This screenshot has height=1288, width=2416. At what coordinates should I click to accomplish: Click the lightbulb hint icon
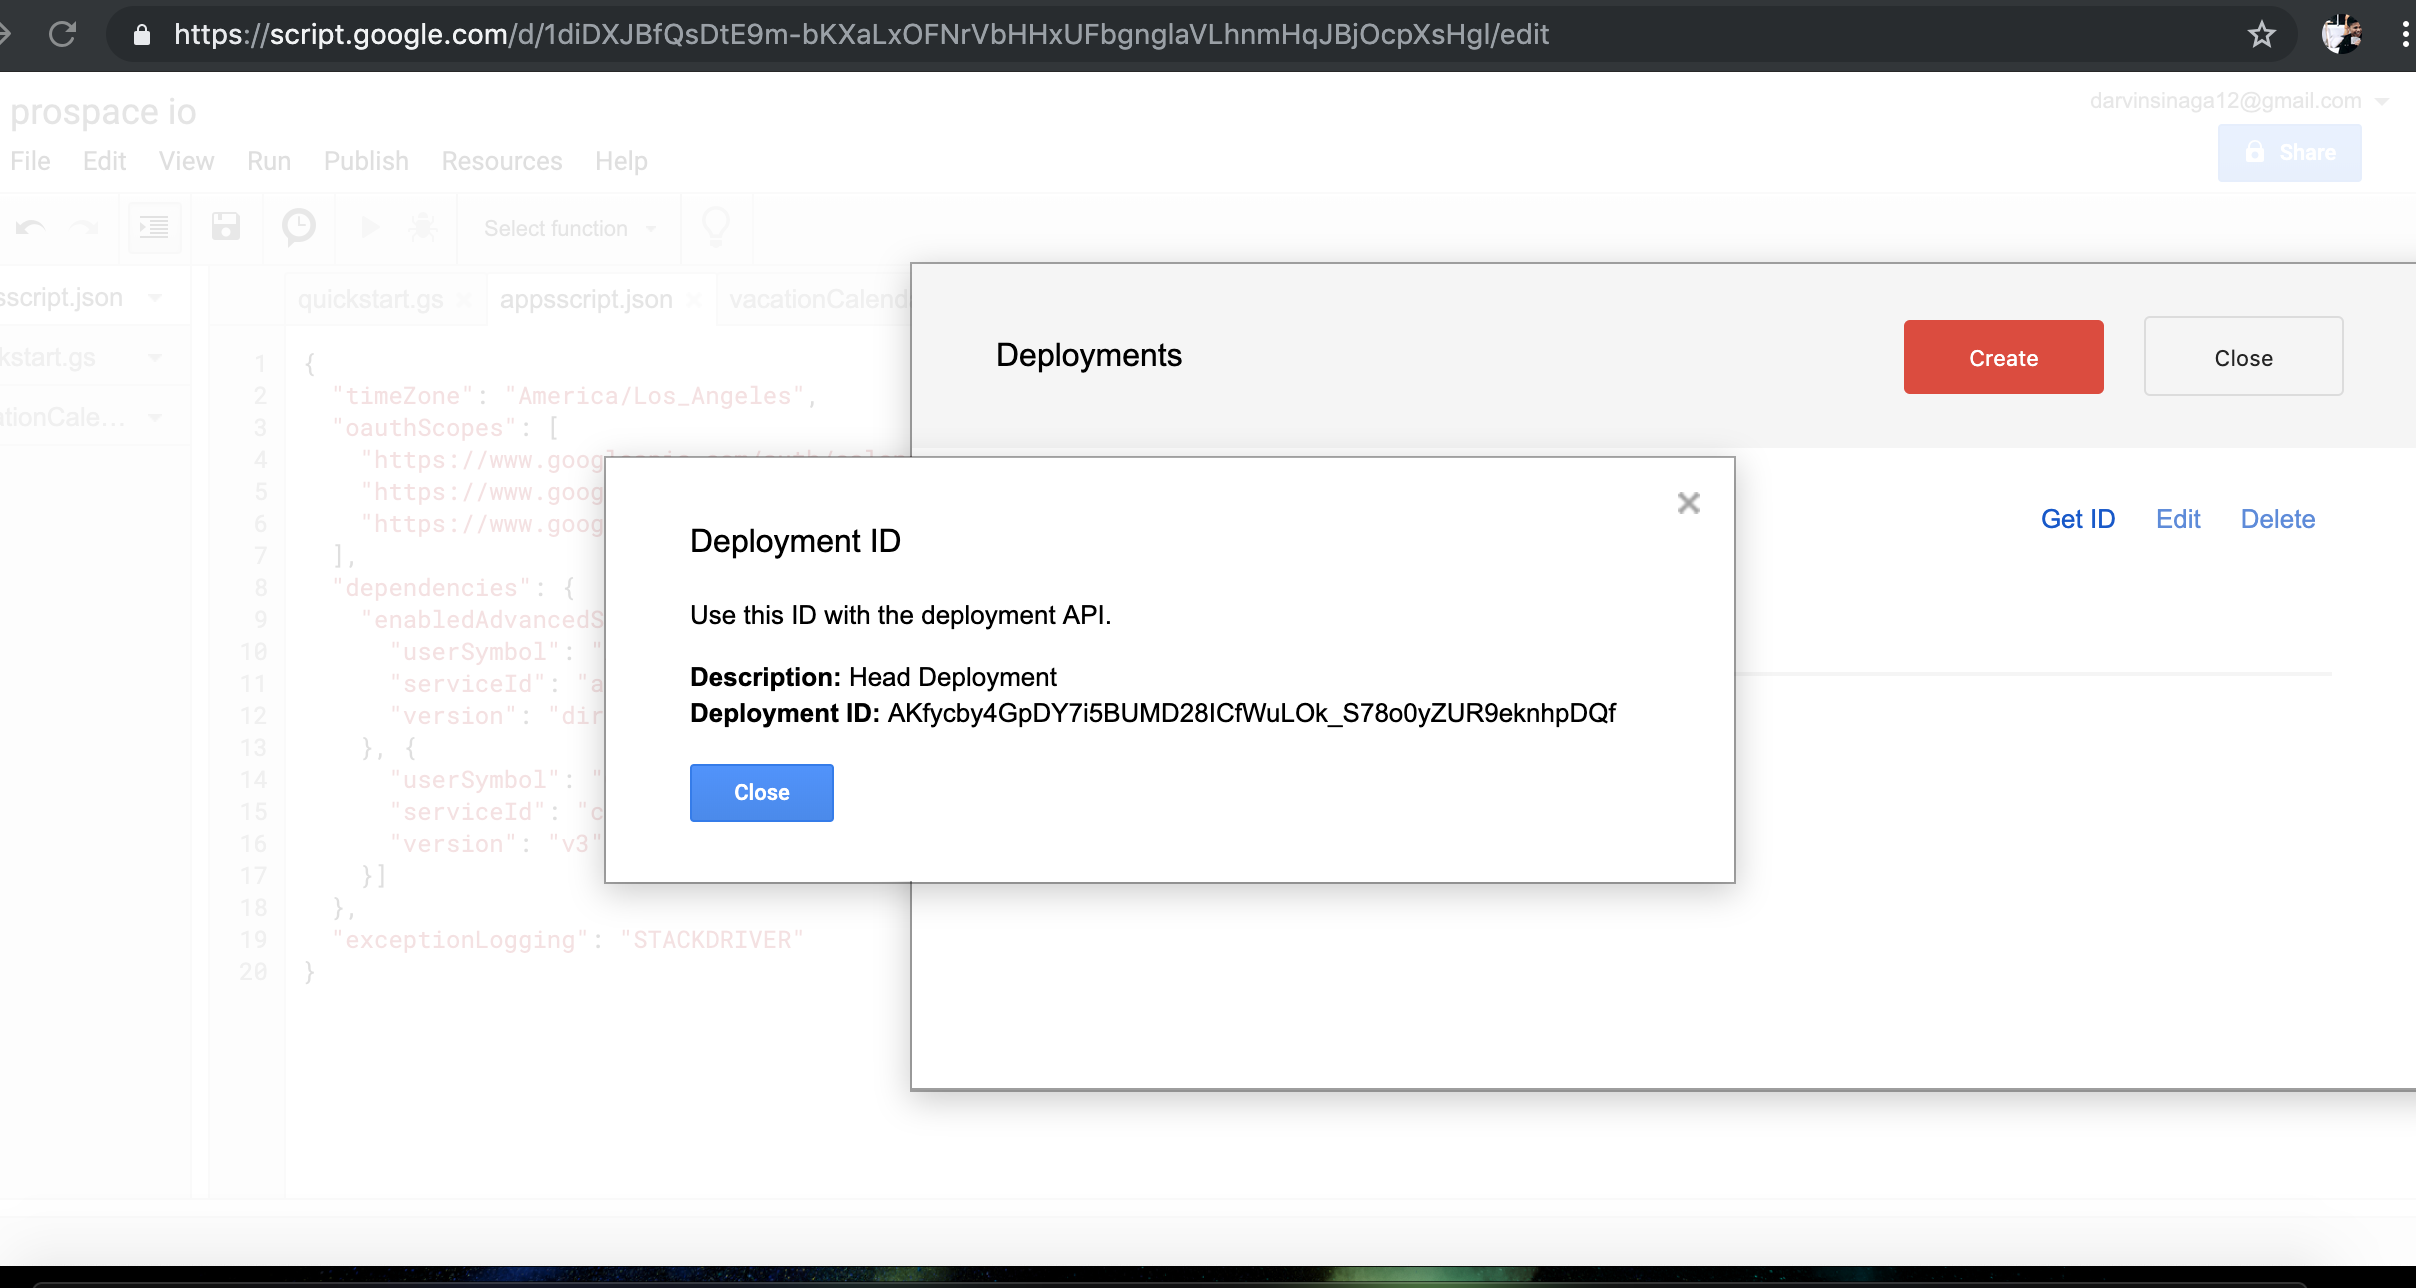716,227
